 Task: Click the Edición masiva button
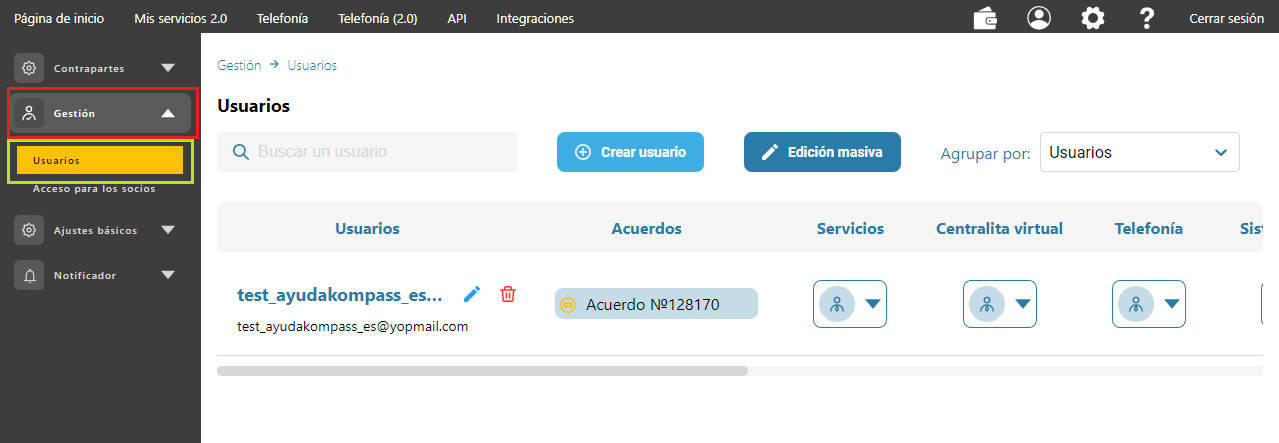(x=822, y=152)
